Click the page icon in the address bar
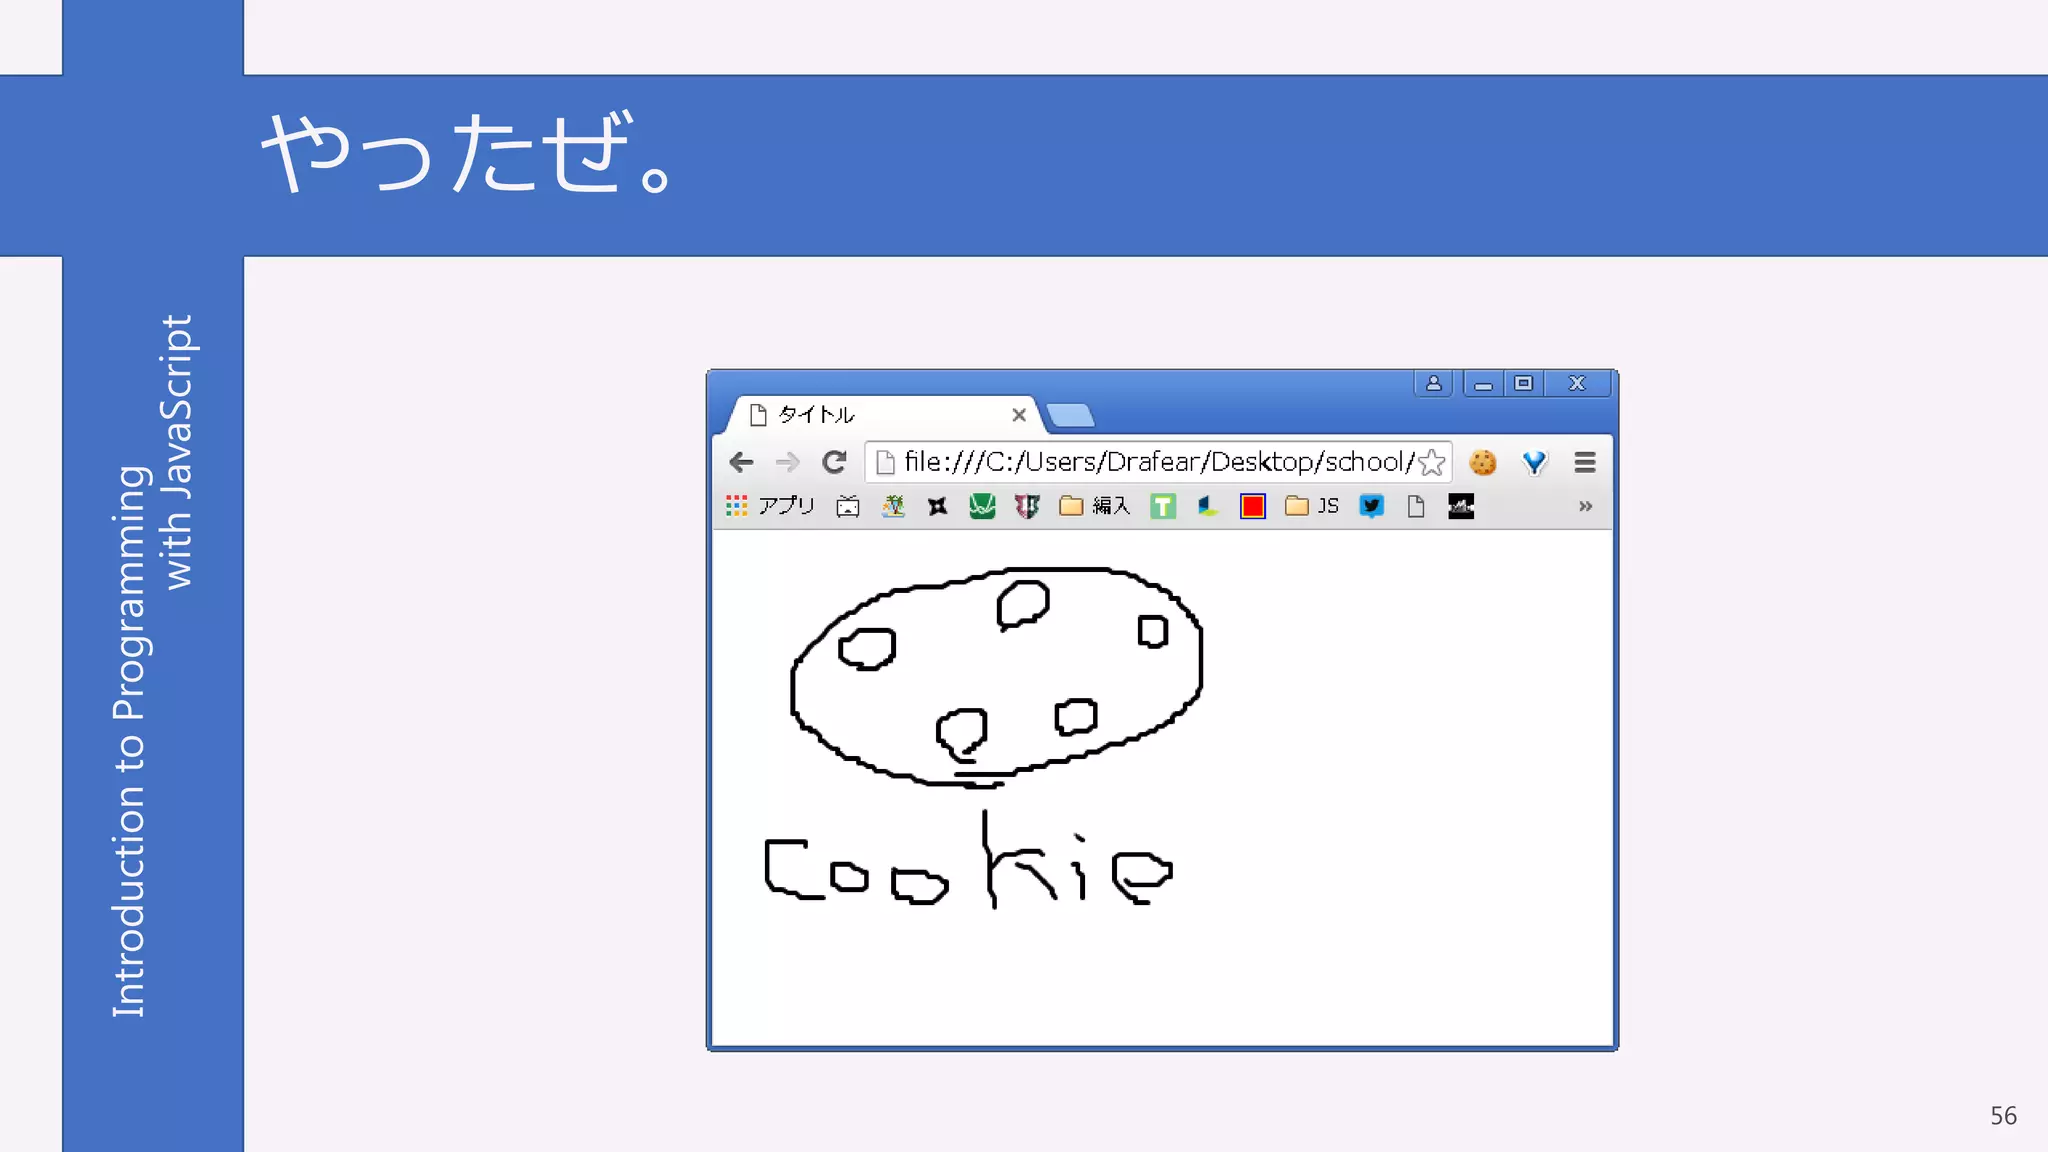2048x1152 pixels. coord(885,462)
